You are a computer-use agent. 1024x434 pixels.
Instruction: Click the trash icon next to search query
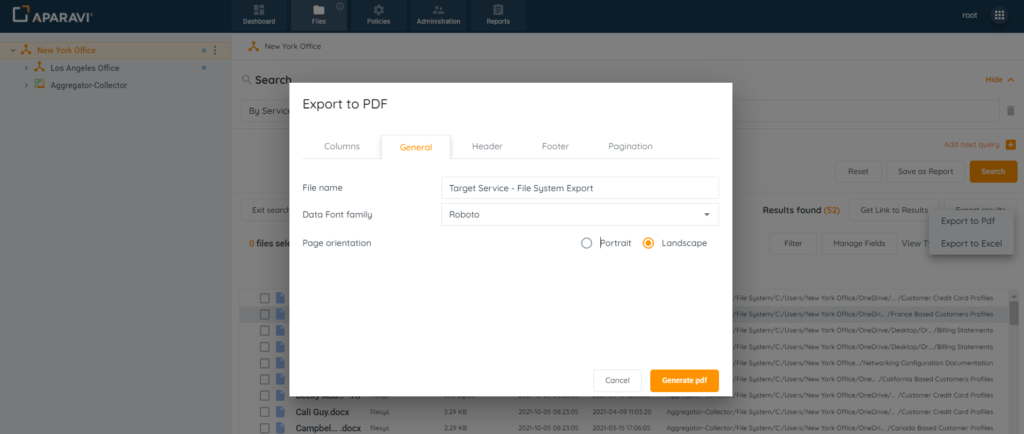click(x=1010, y=111)
